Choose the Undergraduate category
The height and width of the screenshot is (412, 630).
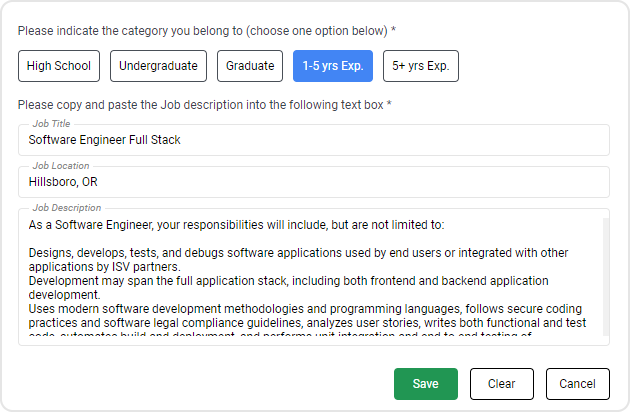coord(158,66)
